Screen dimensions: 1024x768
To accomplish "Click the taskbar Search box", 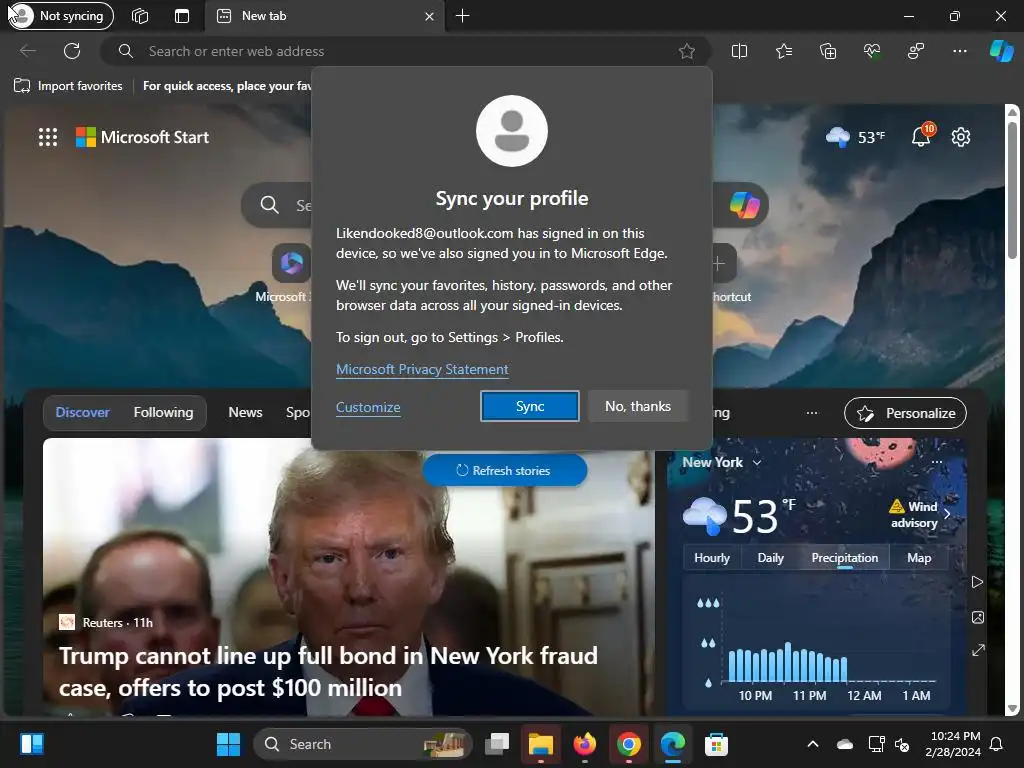I will [362, 744].
